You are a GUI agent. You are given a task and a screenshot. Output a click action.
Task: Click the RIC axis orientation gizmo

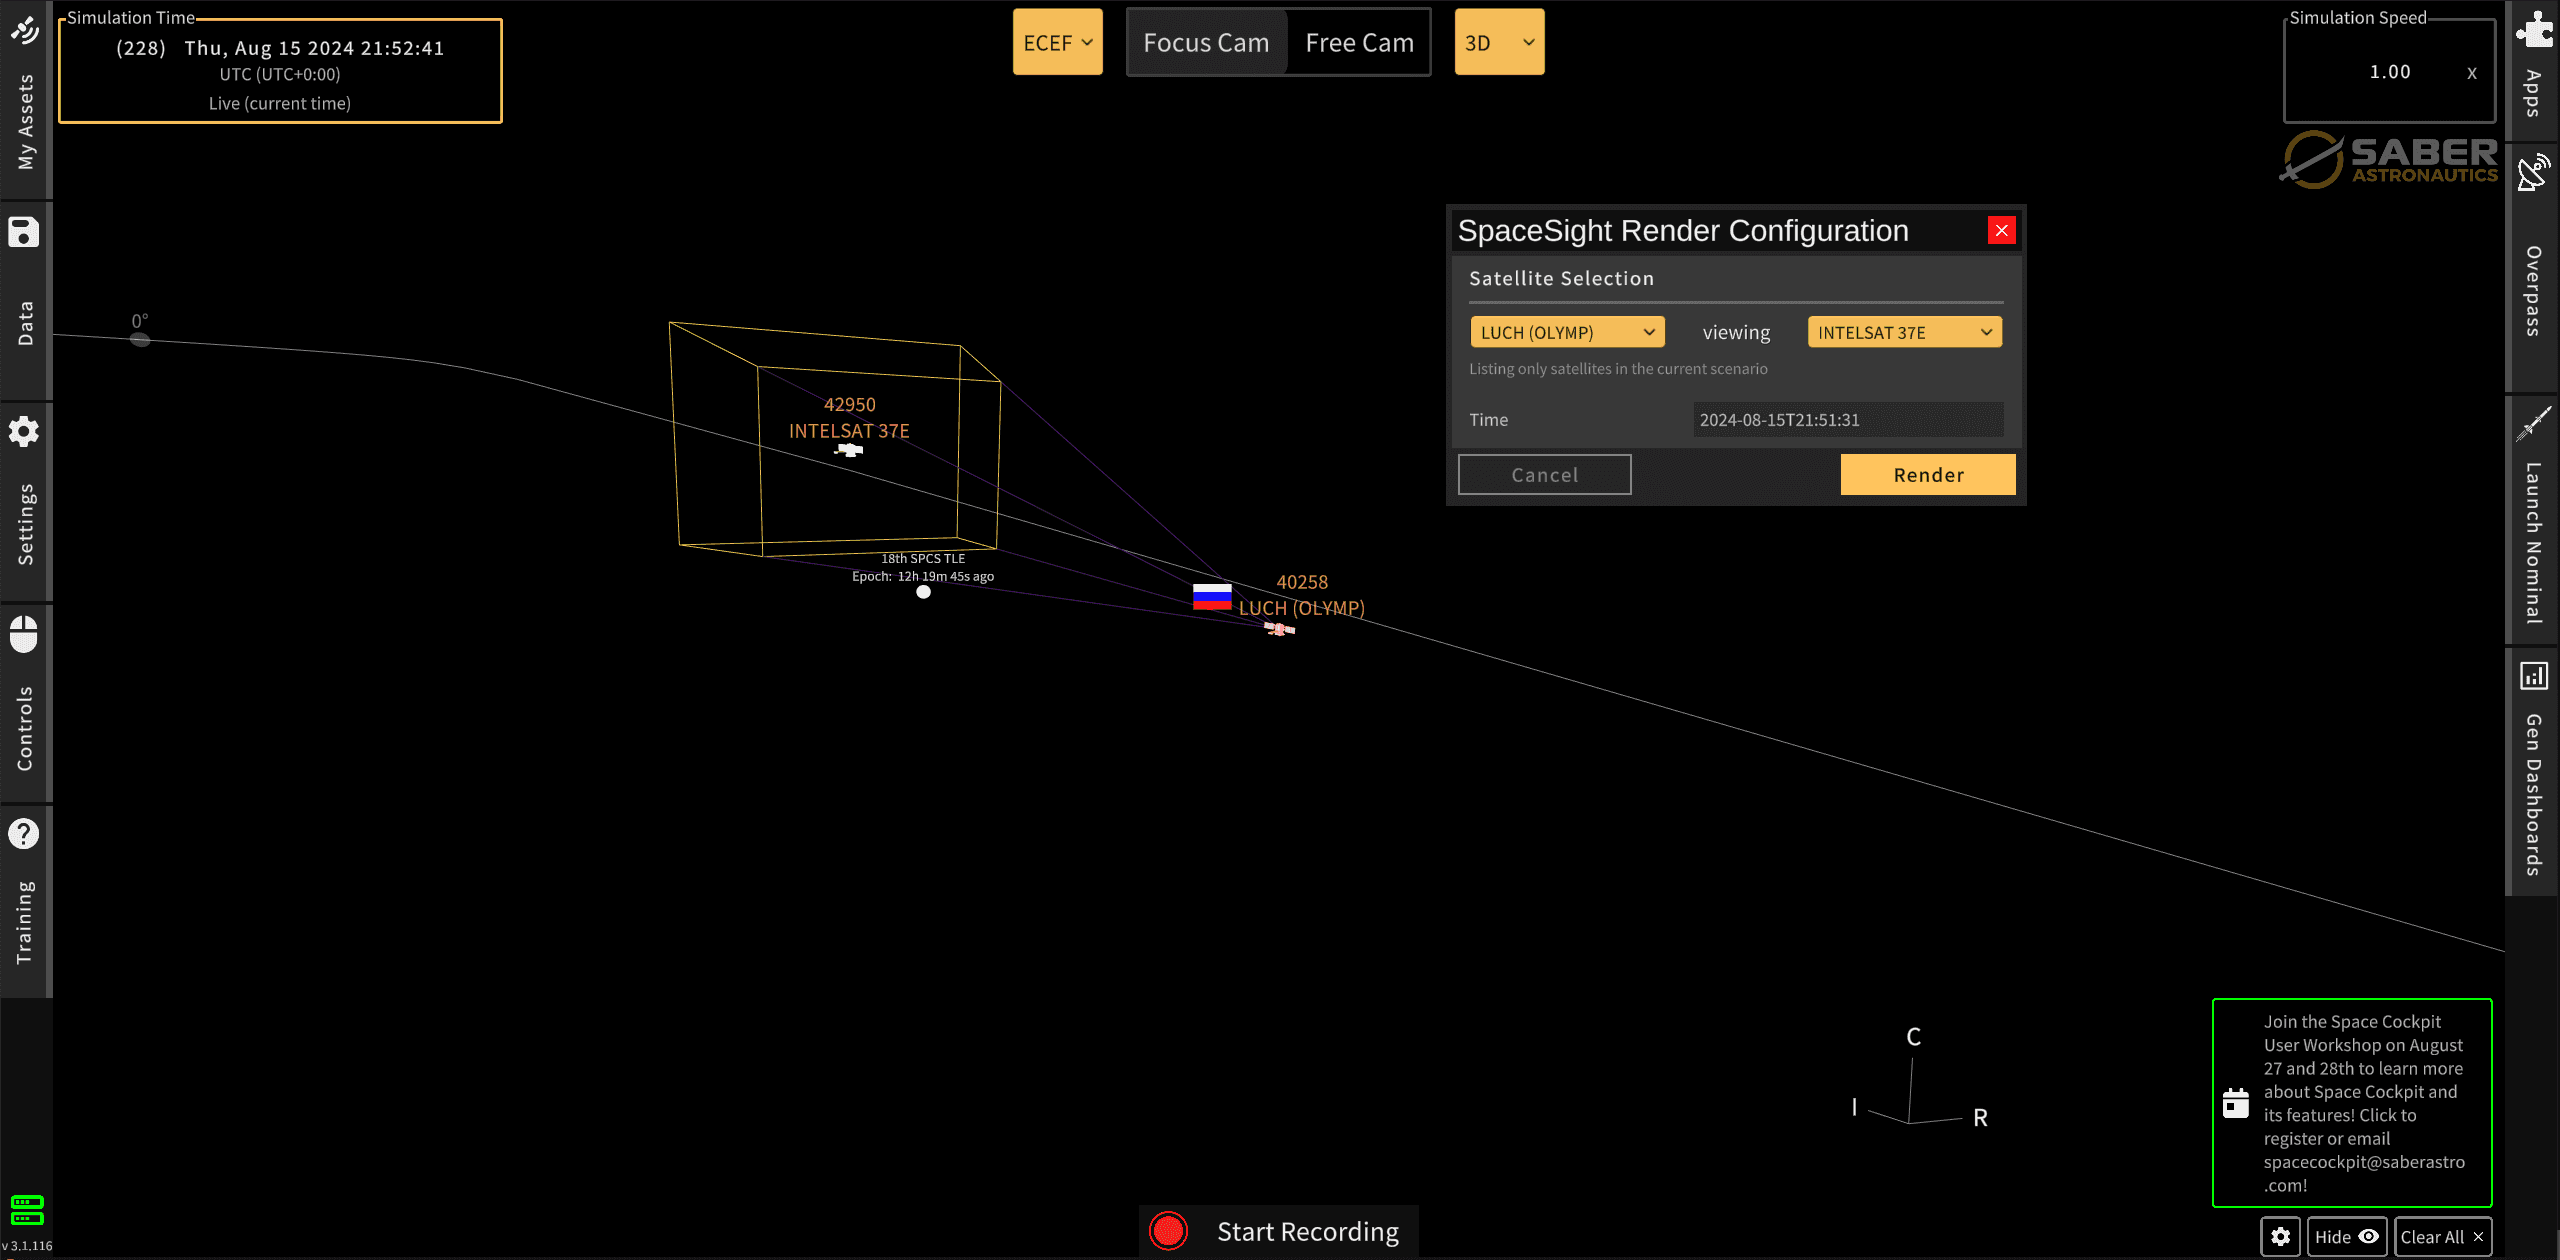[x=1920, y=1080]
